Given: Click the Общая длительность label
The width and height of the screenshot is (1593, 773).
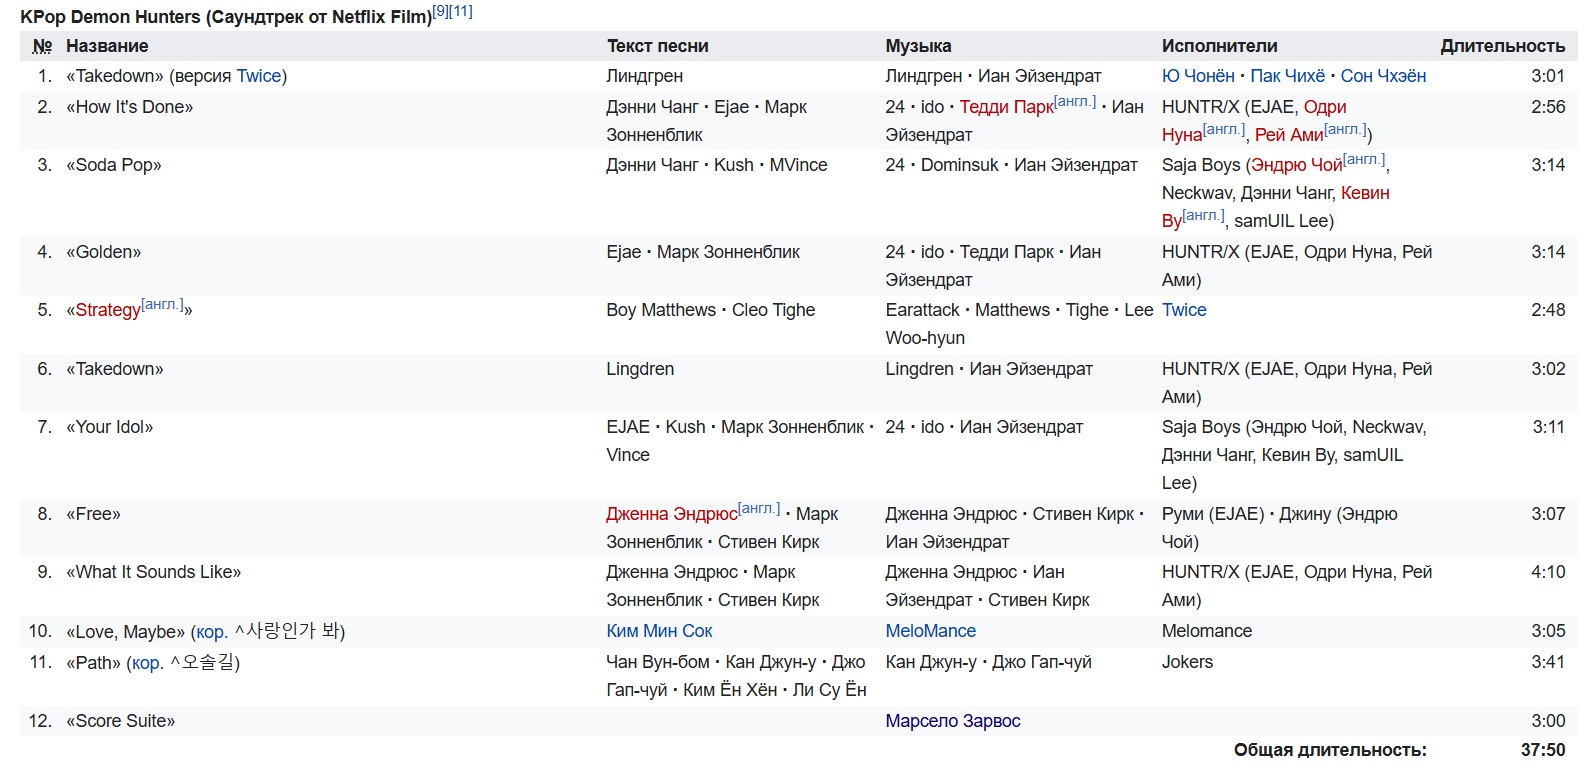Looking at the screenshot, I should click(1330, 750).
